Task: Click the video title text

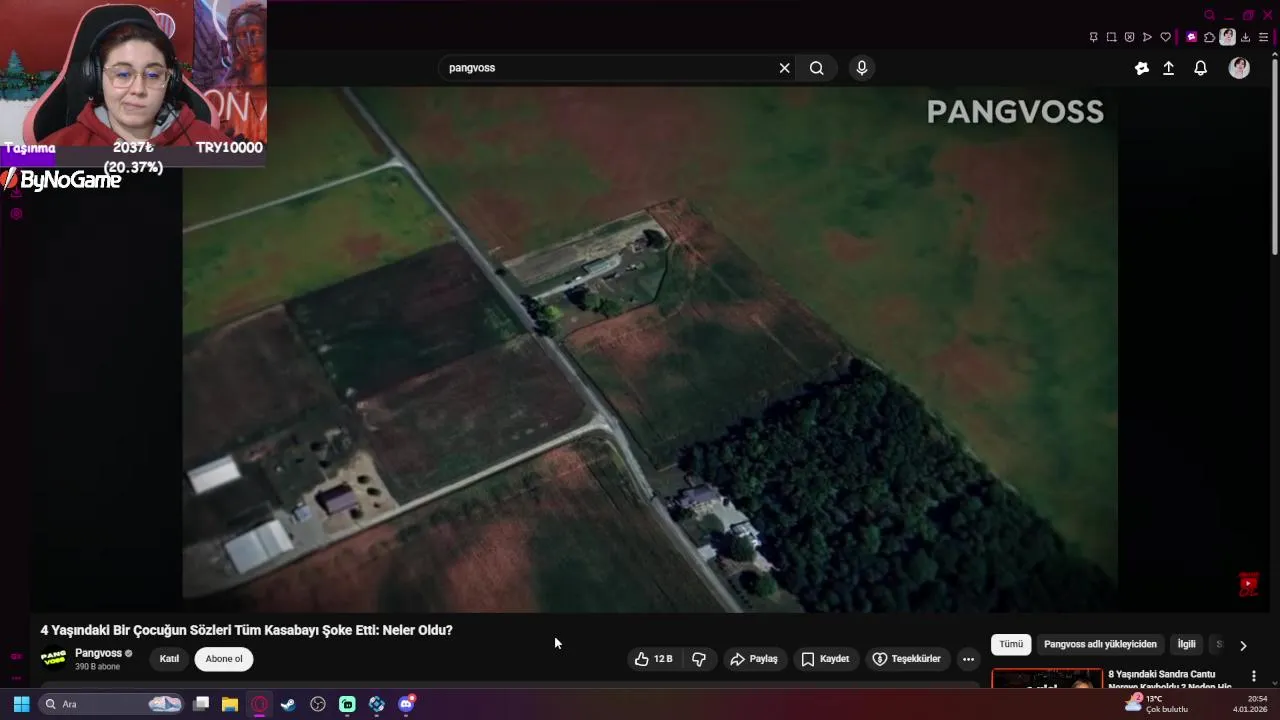Action: [x=247, y=630]
